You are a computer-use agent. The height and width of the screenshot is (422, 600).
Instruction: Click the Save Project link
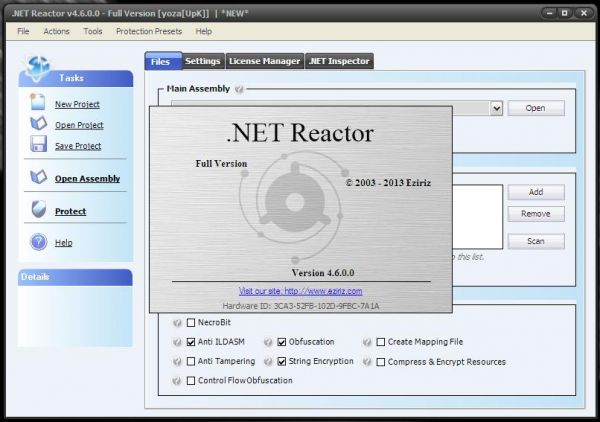click(78, 146)
